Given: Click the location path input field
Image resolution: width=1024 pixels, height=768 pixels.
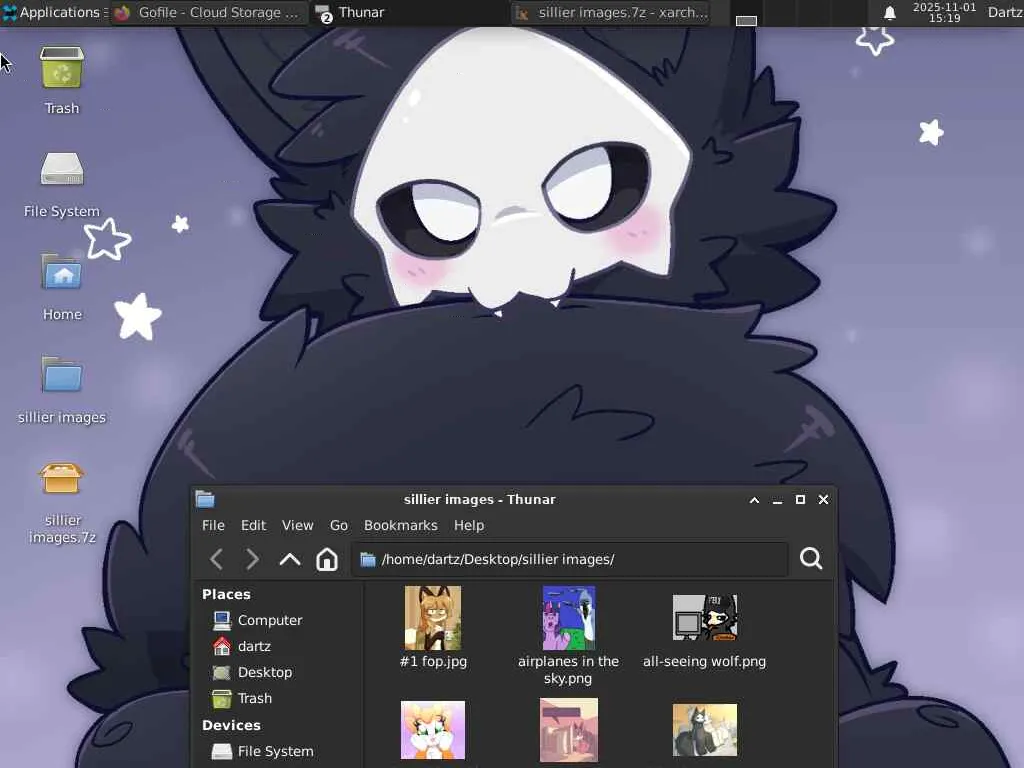Looking at the screenshot, I should [569, 559].
